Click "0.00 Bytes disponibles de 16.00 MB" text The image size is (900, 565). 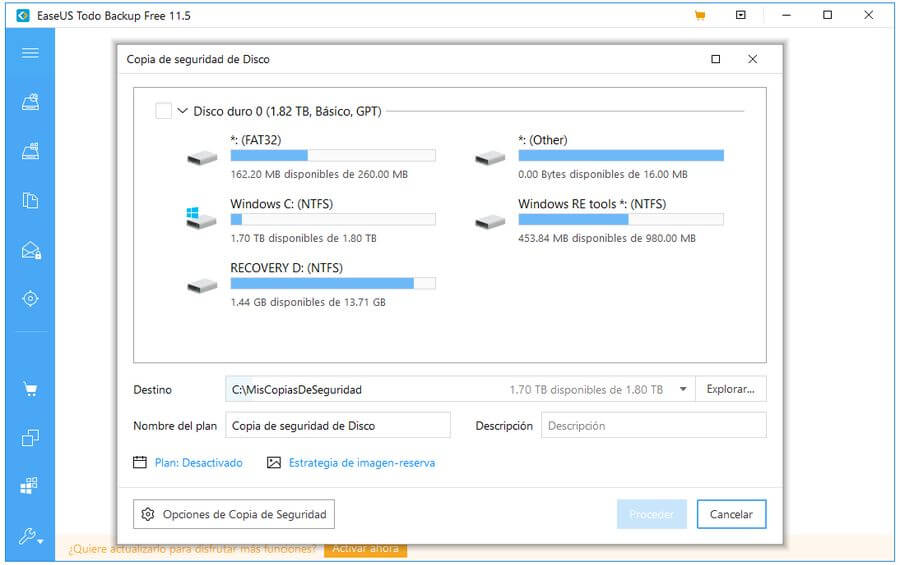603,174
